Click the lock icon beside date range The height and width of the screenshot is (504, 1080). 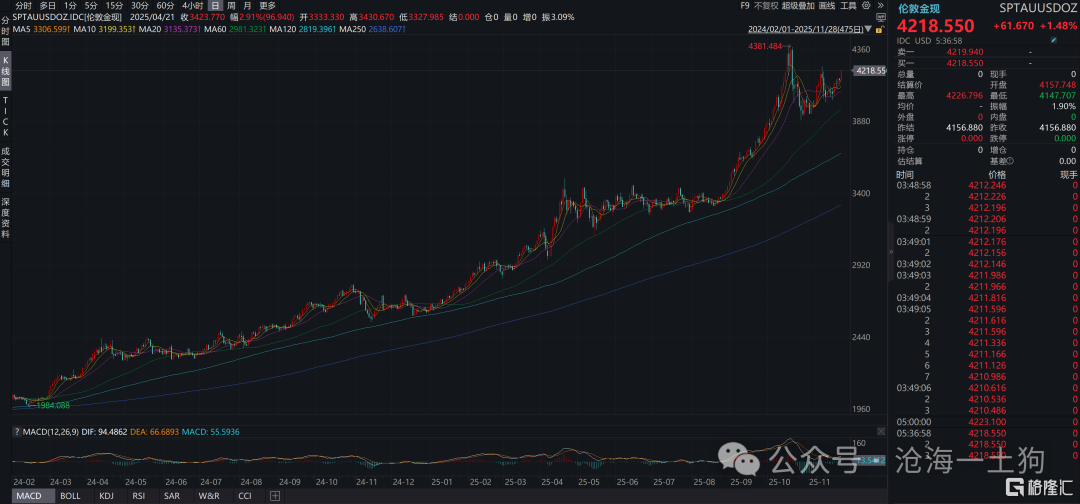[x=880, y=30]
